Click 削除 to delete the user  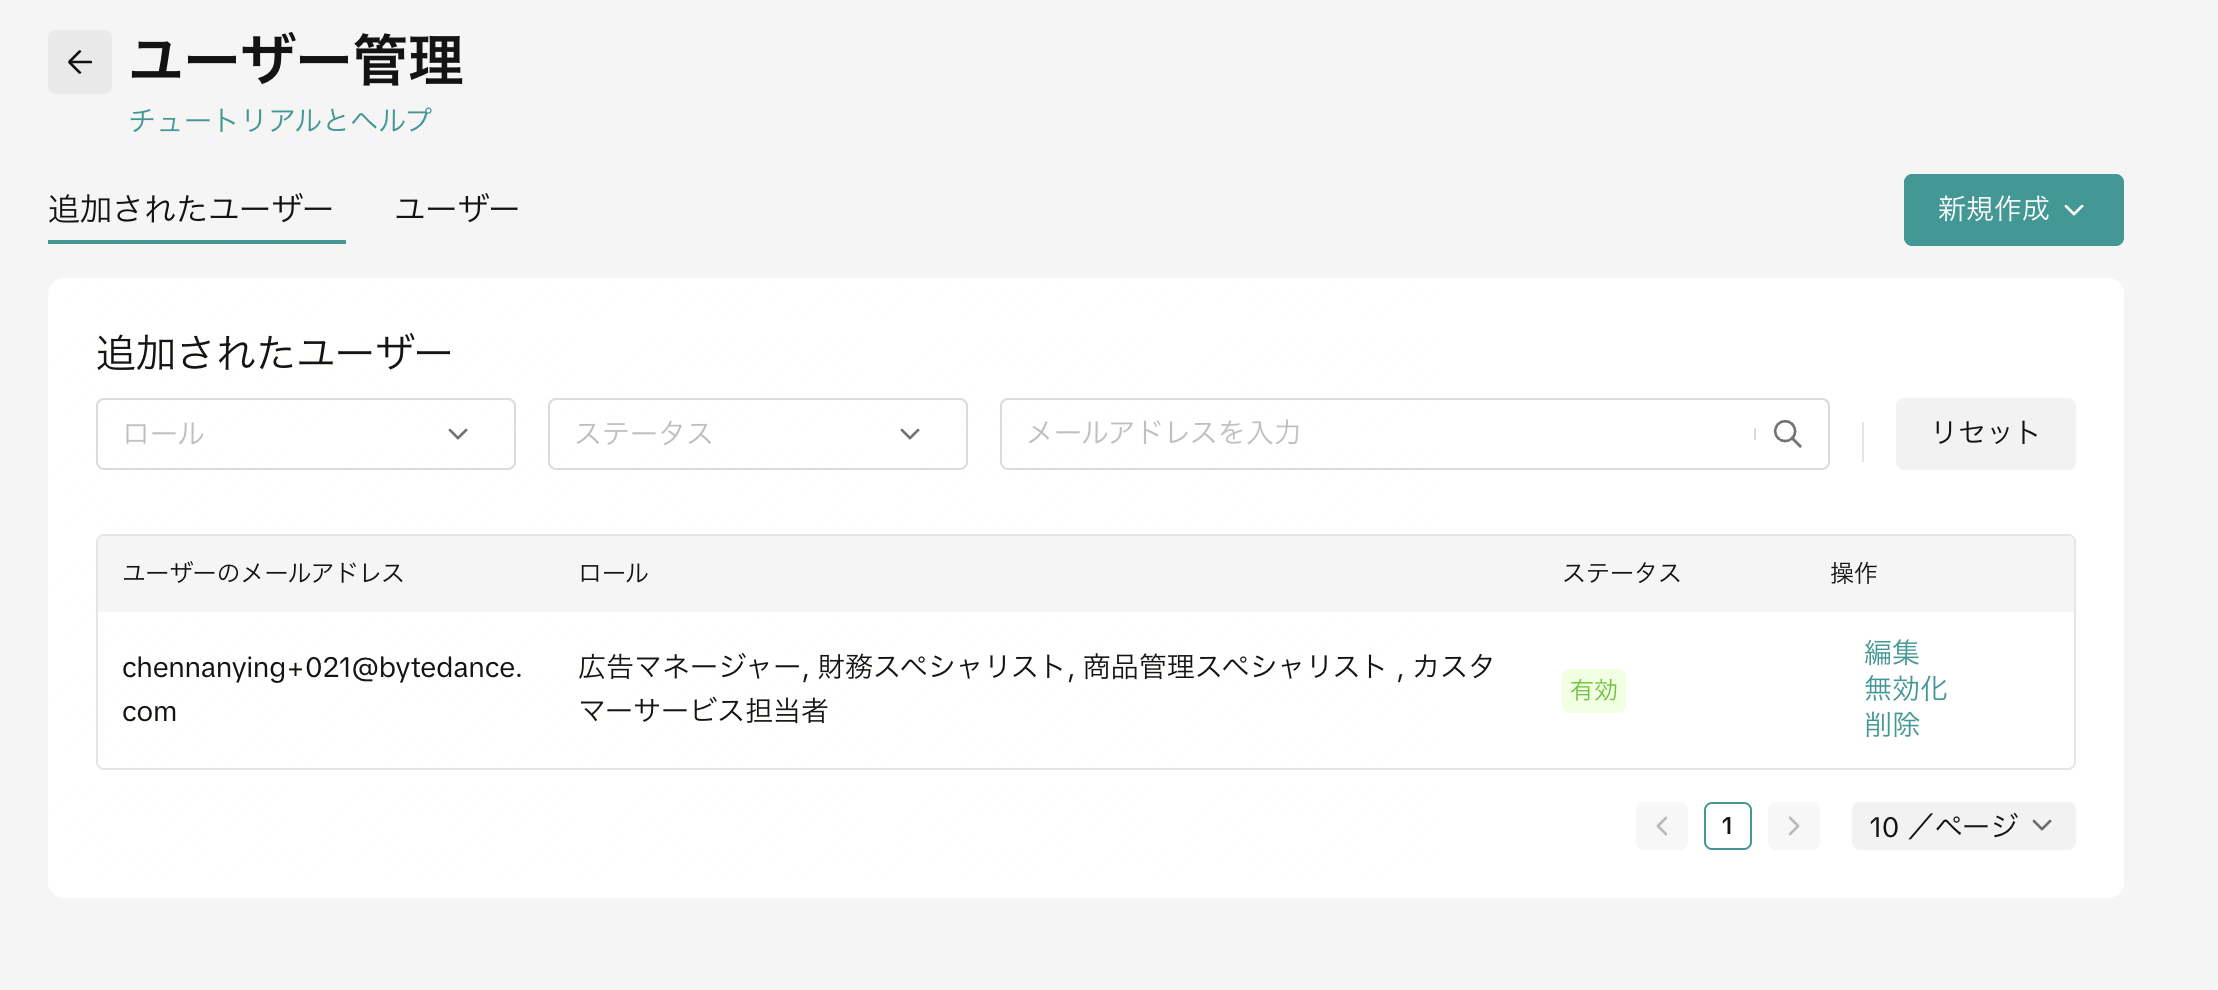point(1891,724)
